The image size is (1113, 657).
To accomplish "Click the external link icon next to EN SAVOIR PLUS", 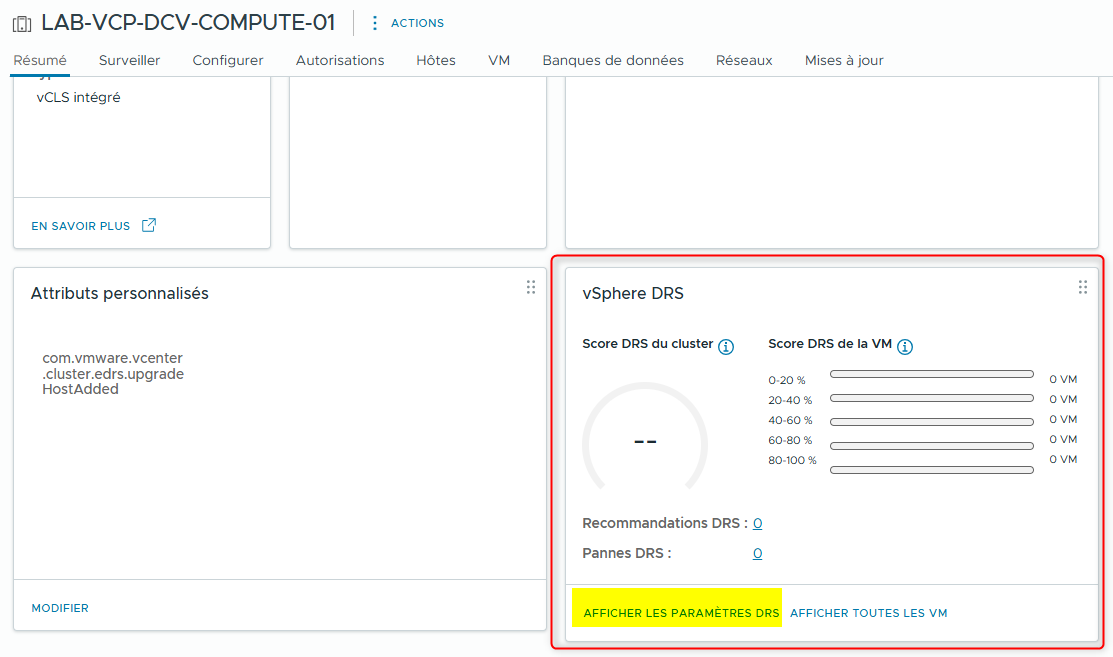I will point(149,225).
